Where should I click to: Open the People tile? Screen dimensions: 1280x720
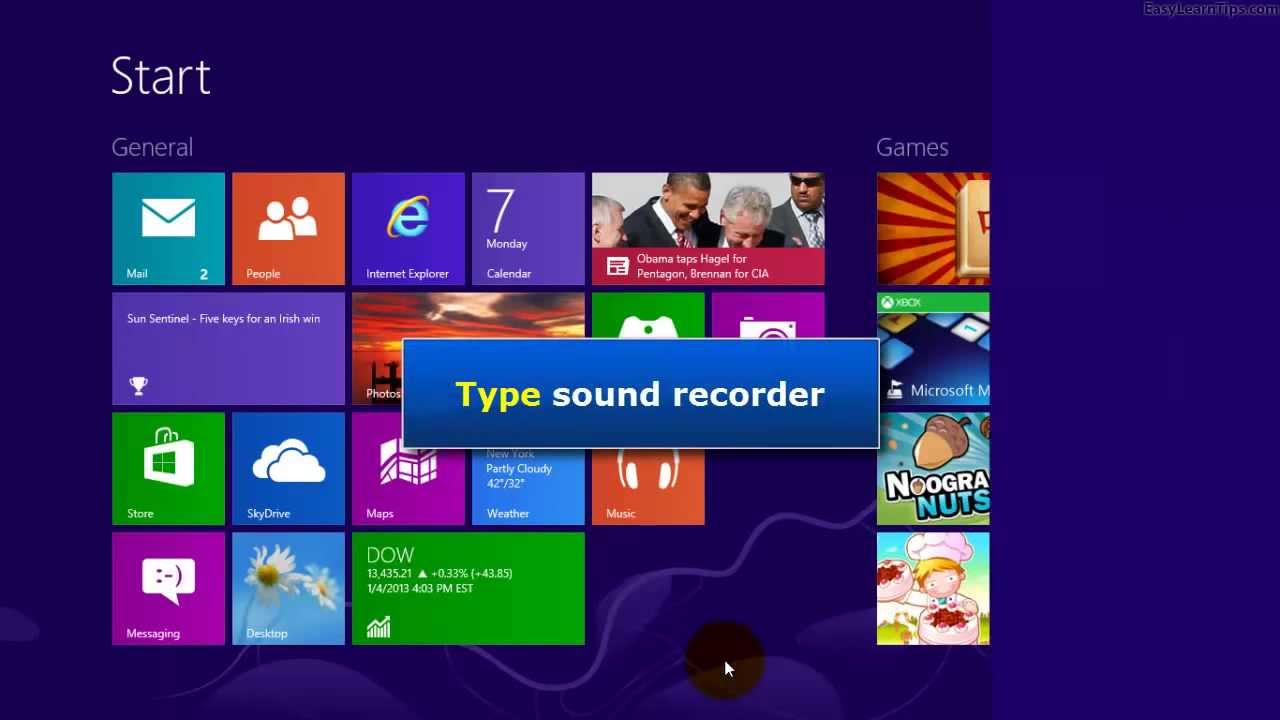[x=288, y=229]
